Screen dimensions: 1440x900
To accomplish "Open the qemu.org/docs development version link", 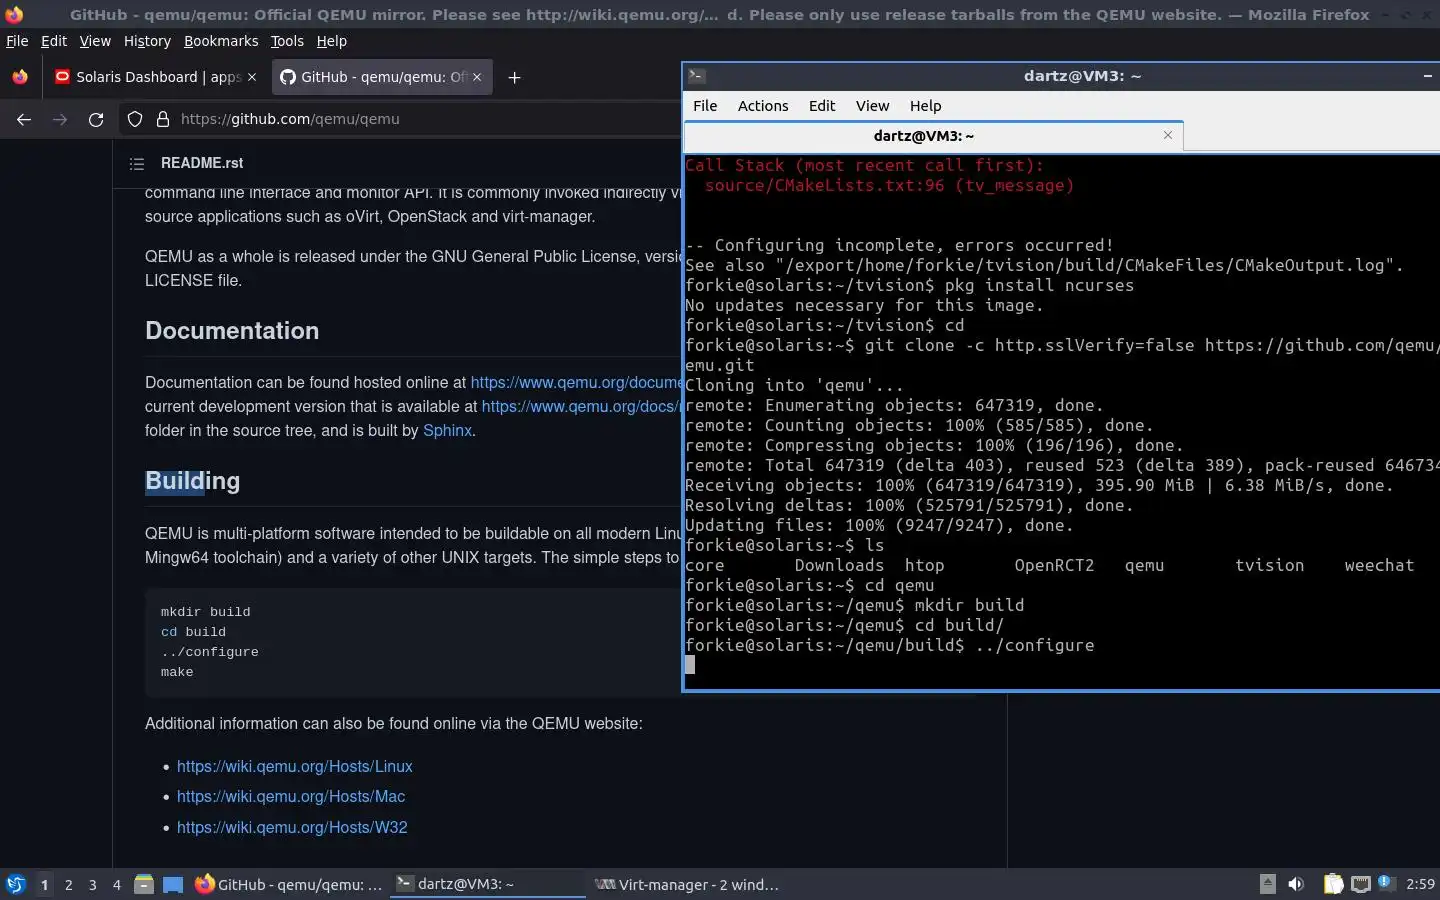I will [x=581, y=407].
